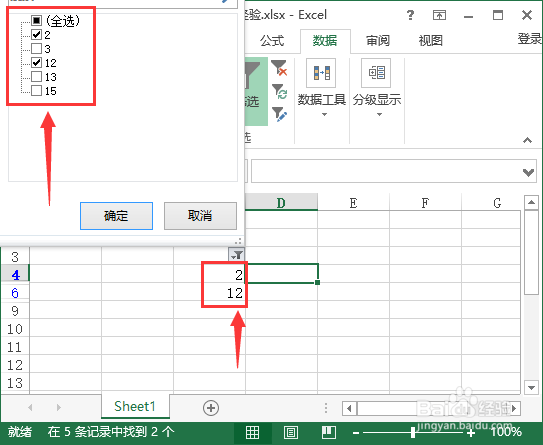This screenshot has width=543, height=445.
Task: Collapse the ribbon with caret arrow
Action: click(x=527, y=140)
